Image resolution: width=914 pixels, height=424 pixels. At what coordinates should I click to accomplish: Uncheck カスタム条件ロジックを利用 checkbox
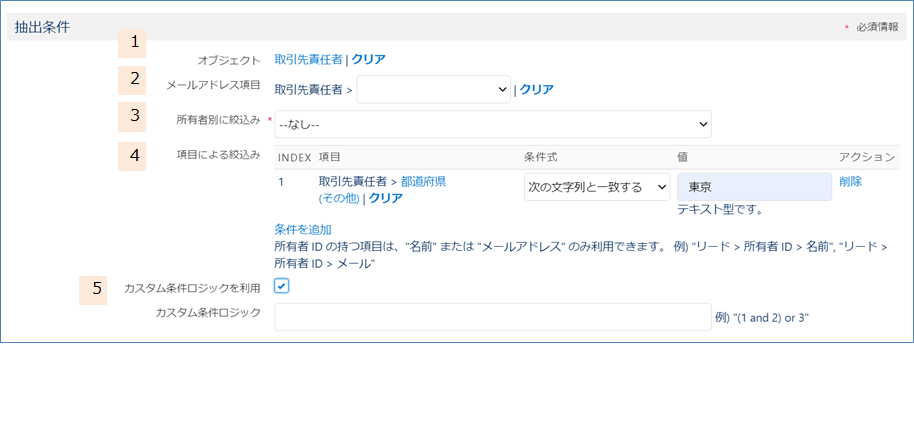[x=282, y=286]
